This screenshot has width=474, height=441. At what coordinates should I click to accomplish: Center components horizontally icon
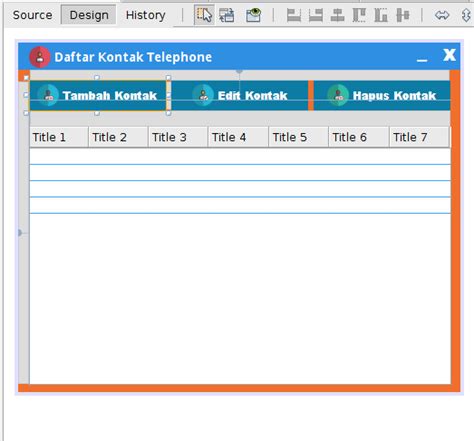[337, 15]
